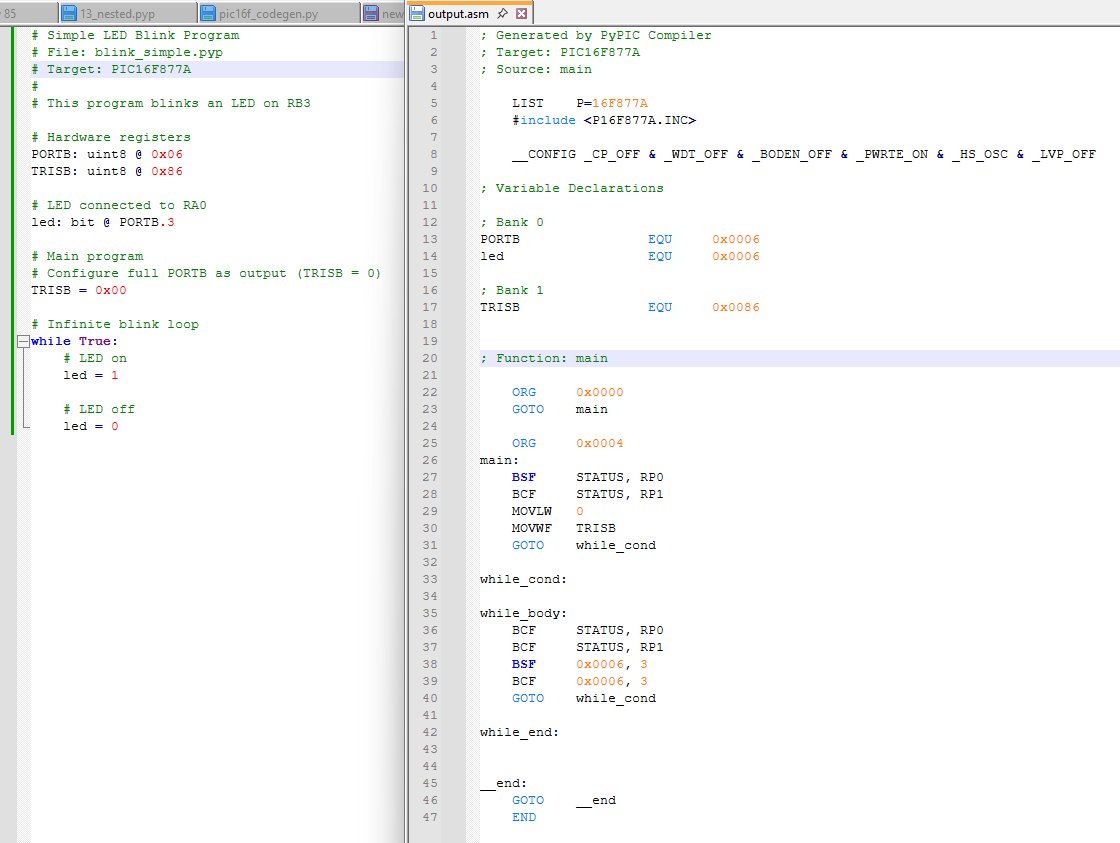
Task: Close the output.asm tab
Action: tap(521, 14)
